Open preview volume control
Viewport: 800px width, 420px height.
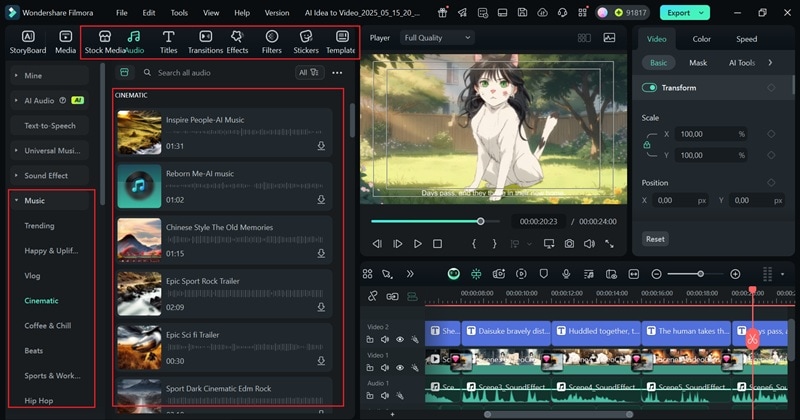589,244
